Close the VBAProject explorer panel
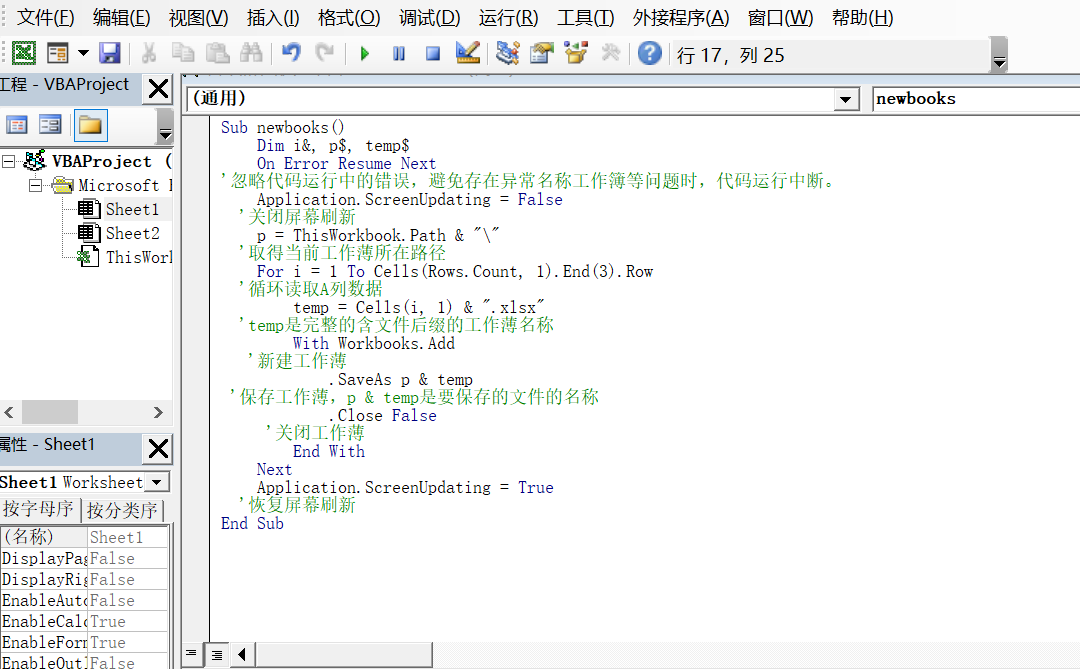 pos(158,88)
